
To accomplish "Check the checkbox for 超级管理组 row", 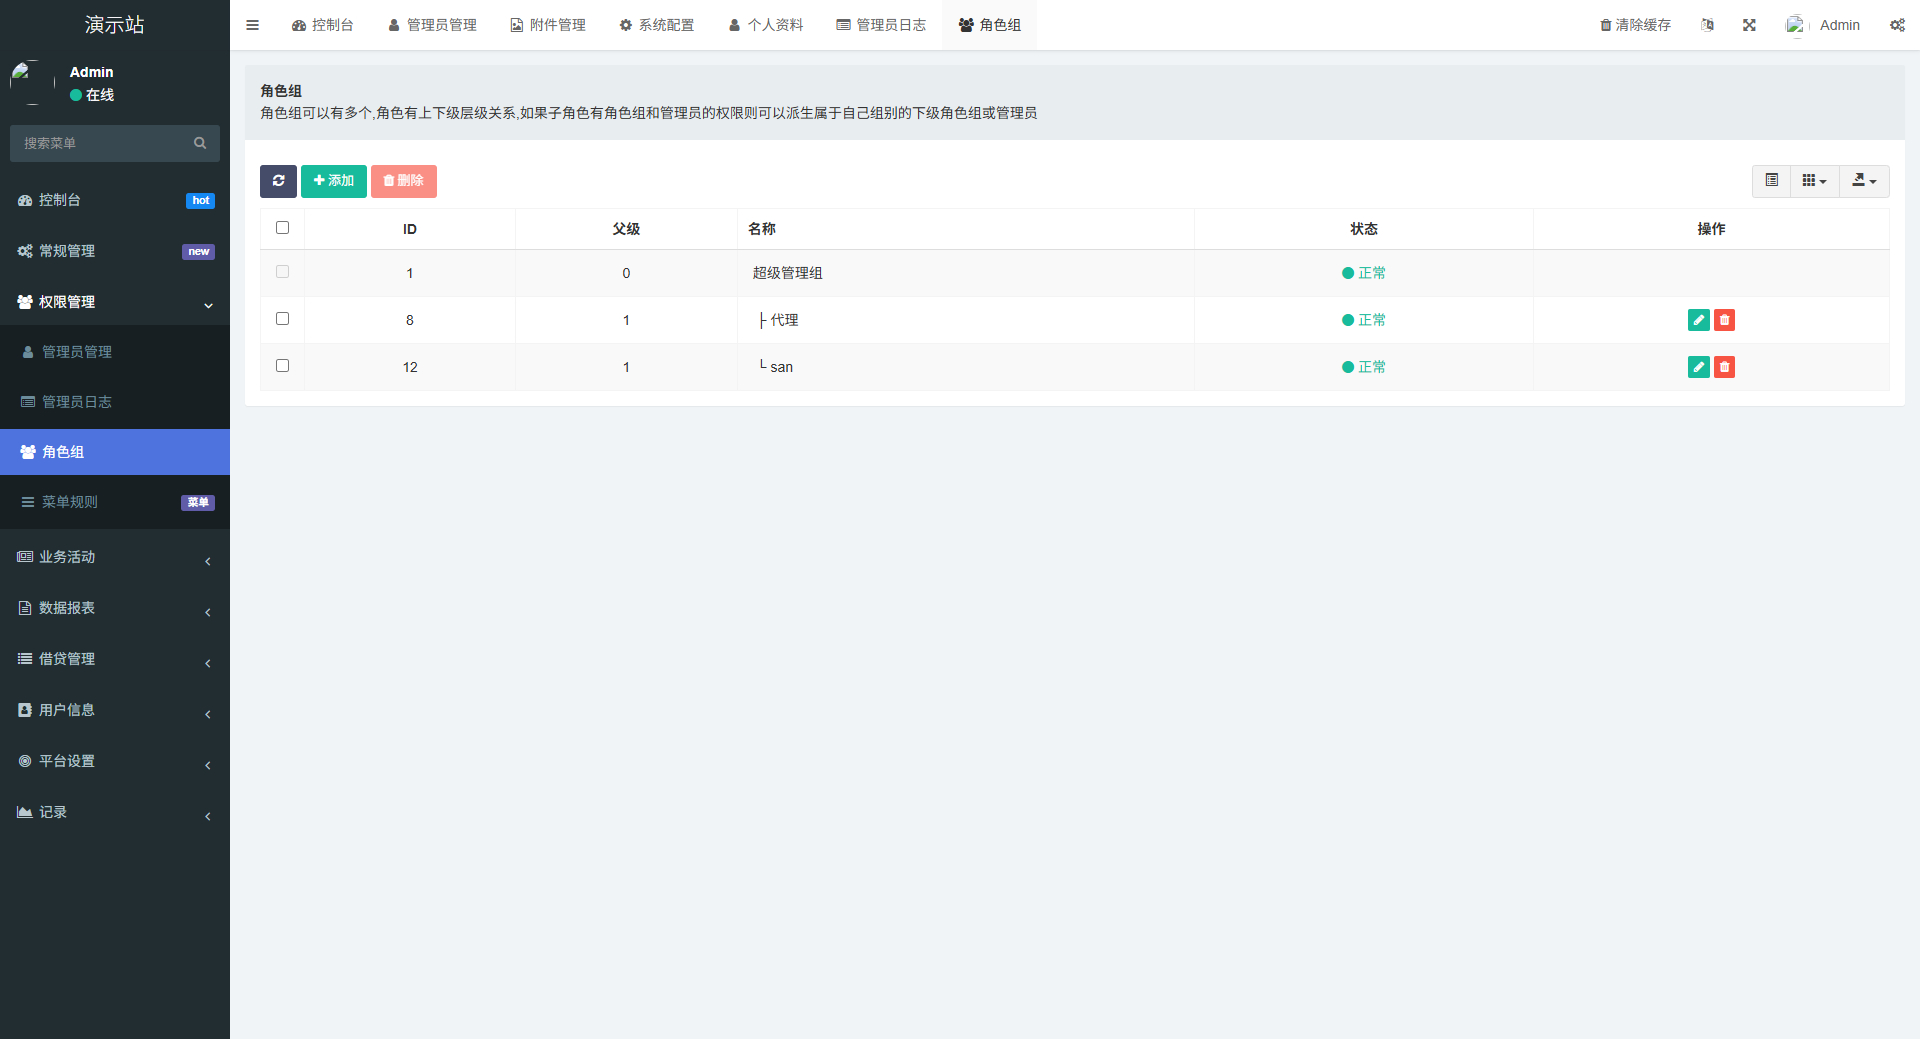I will (282, 271).
